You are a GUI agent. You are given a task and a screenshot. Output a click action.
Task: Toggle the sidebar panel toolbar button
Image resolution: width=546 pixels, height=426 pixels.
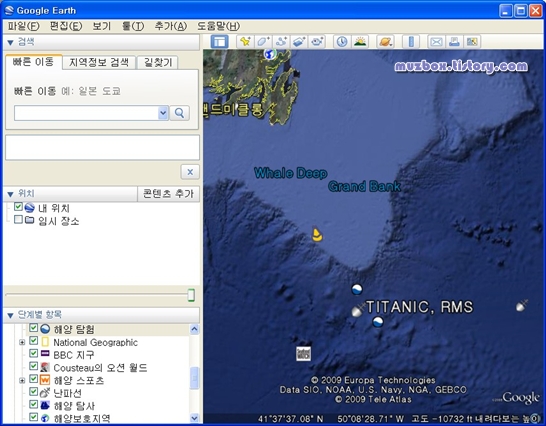point(220,42)
